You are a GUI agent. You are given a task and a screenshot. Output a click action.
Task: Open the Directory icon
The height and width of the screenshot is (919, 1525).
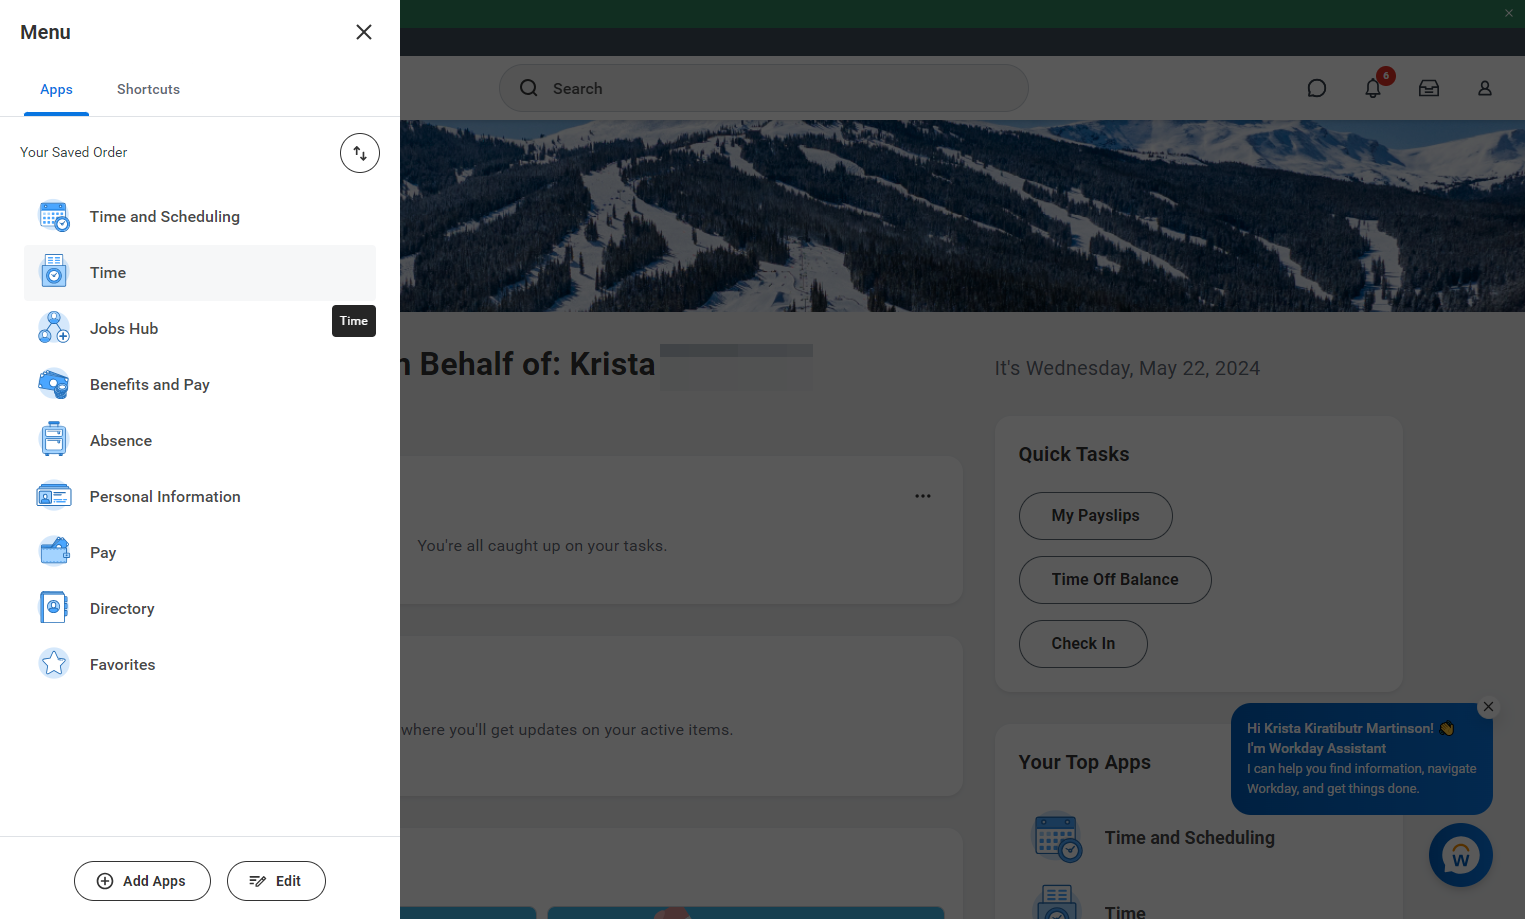54,608
